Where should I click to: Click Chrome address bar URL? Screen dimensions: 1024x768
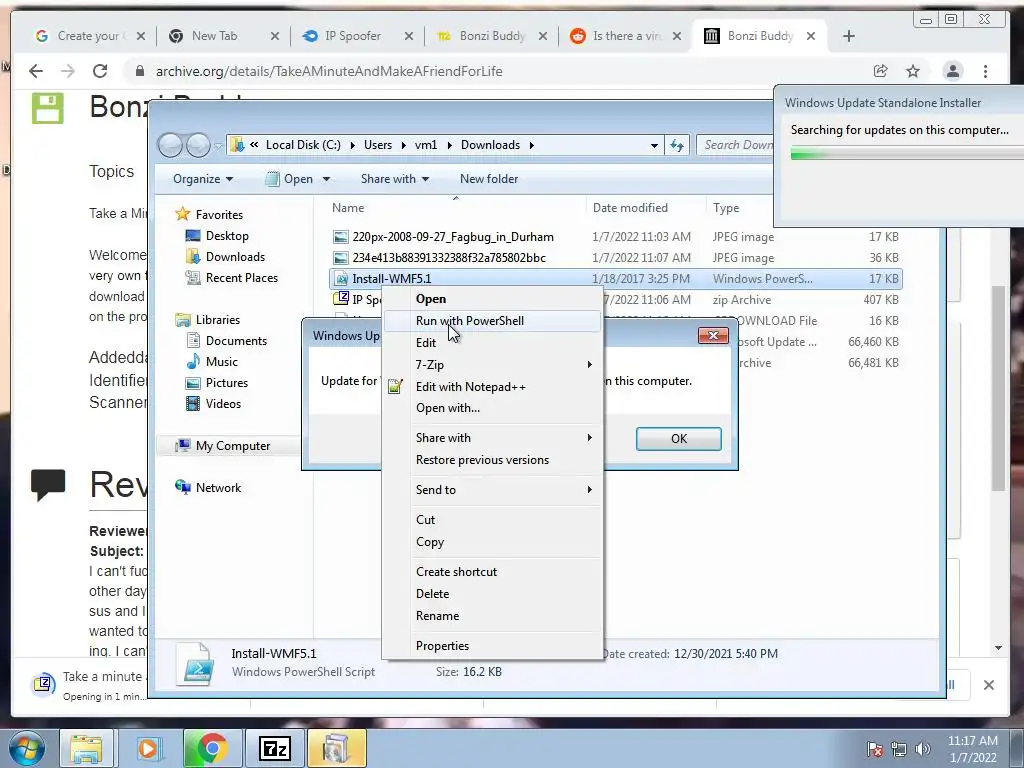click(328, 71)
